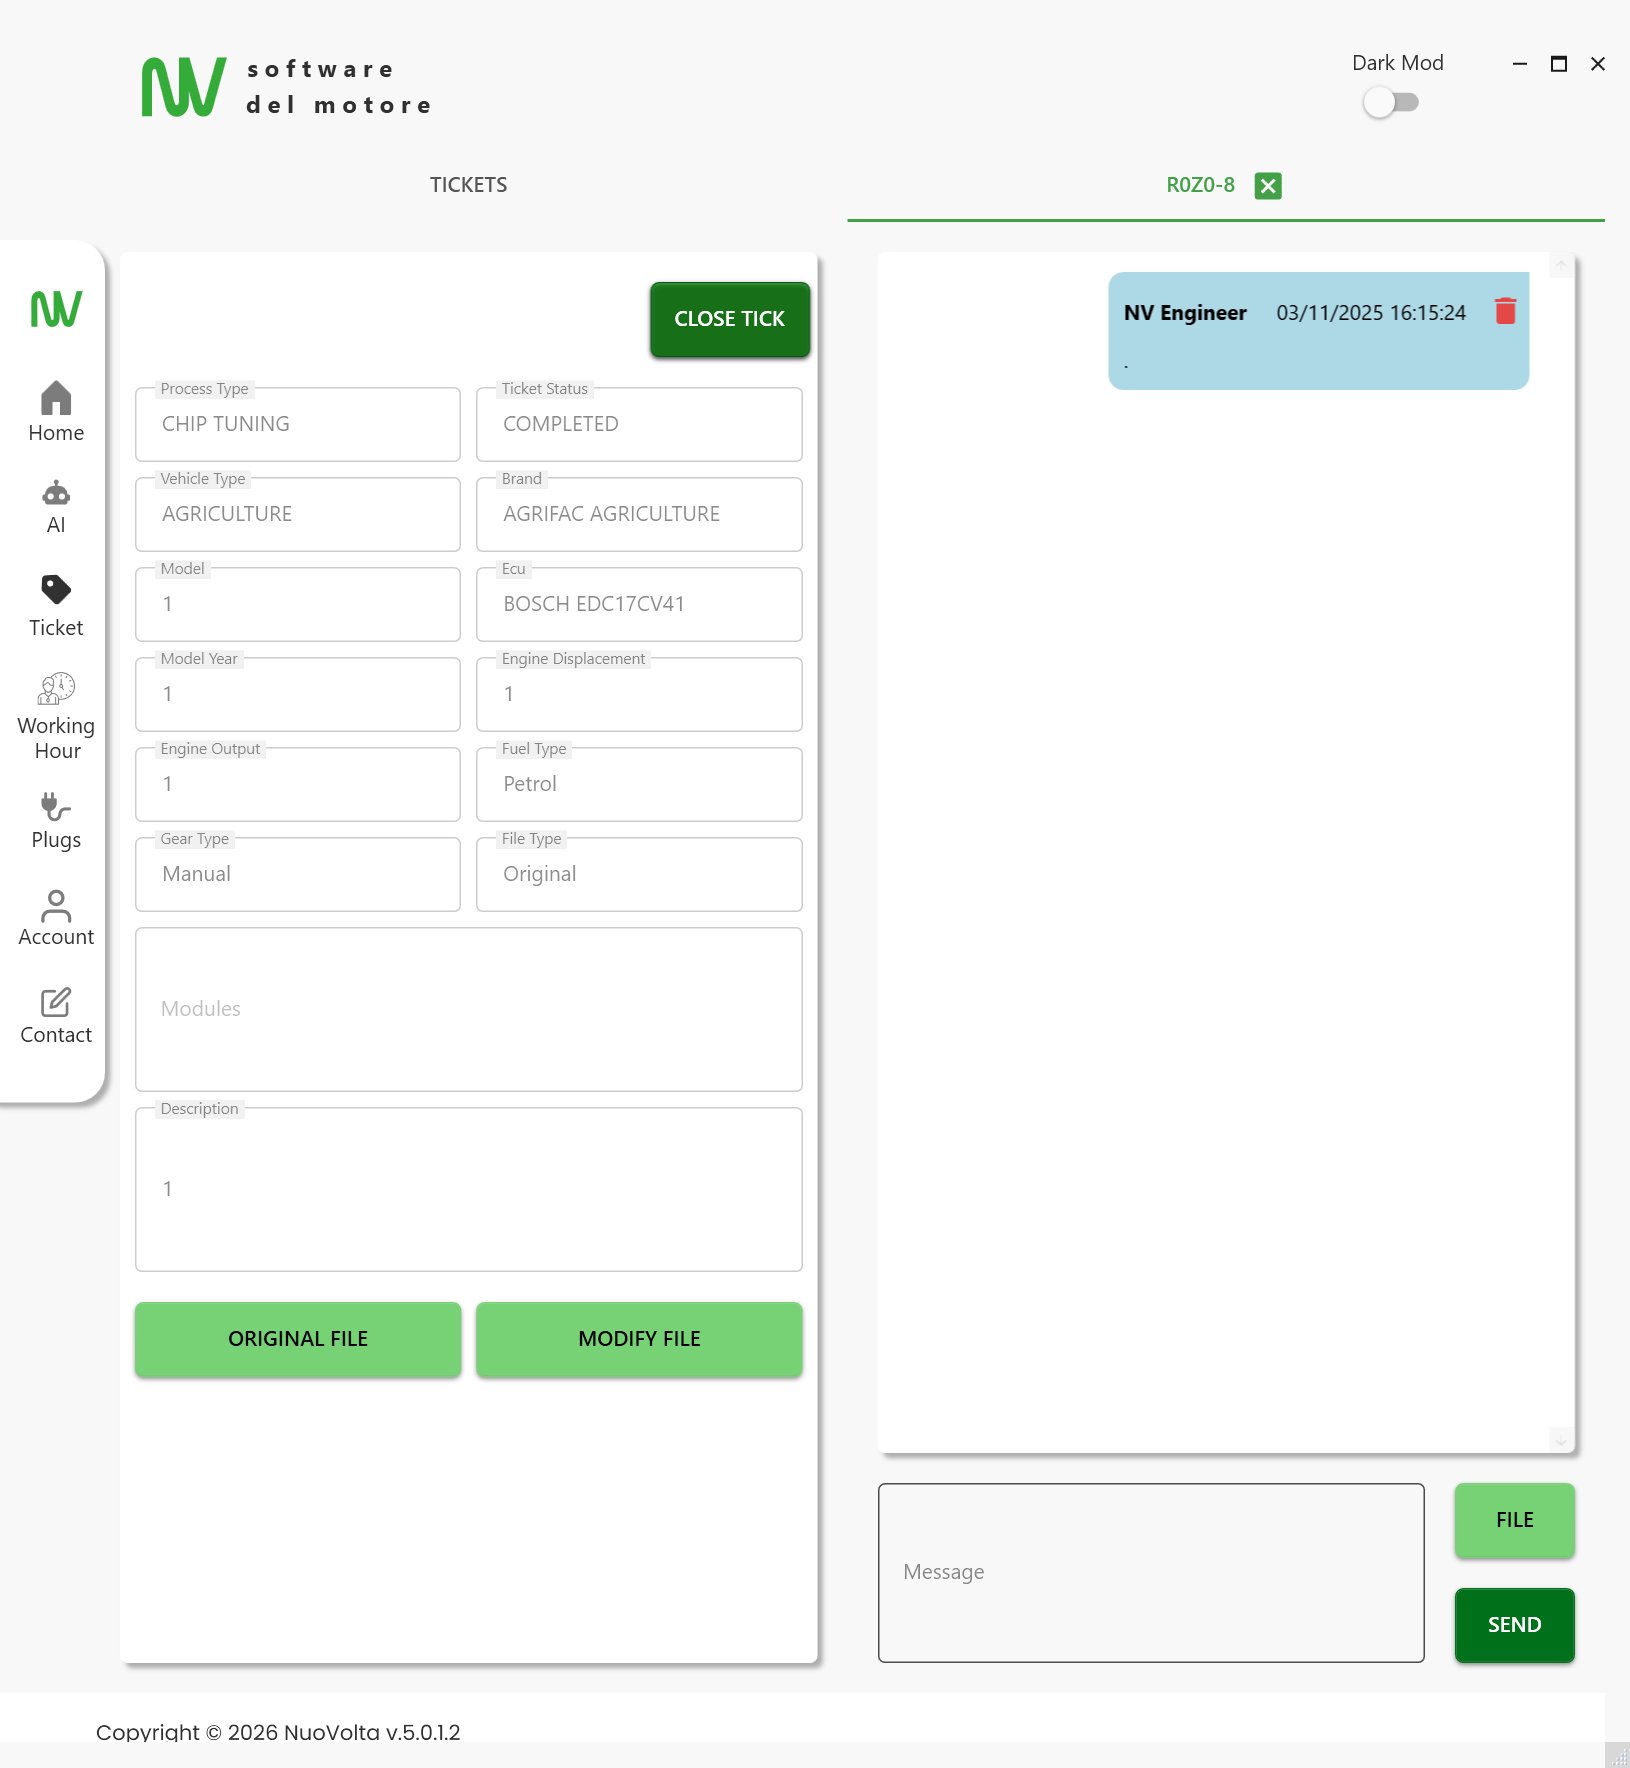Click into the Message text box
Viewport: 1630px width, 1768px height.
[1150, 1572]
